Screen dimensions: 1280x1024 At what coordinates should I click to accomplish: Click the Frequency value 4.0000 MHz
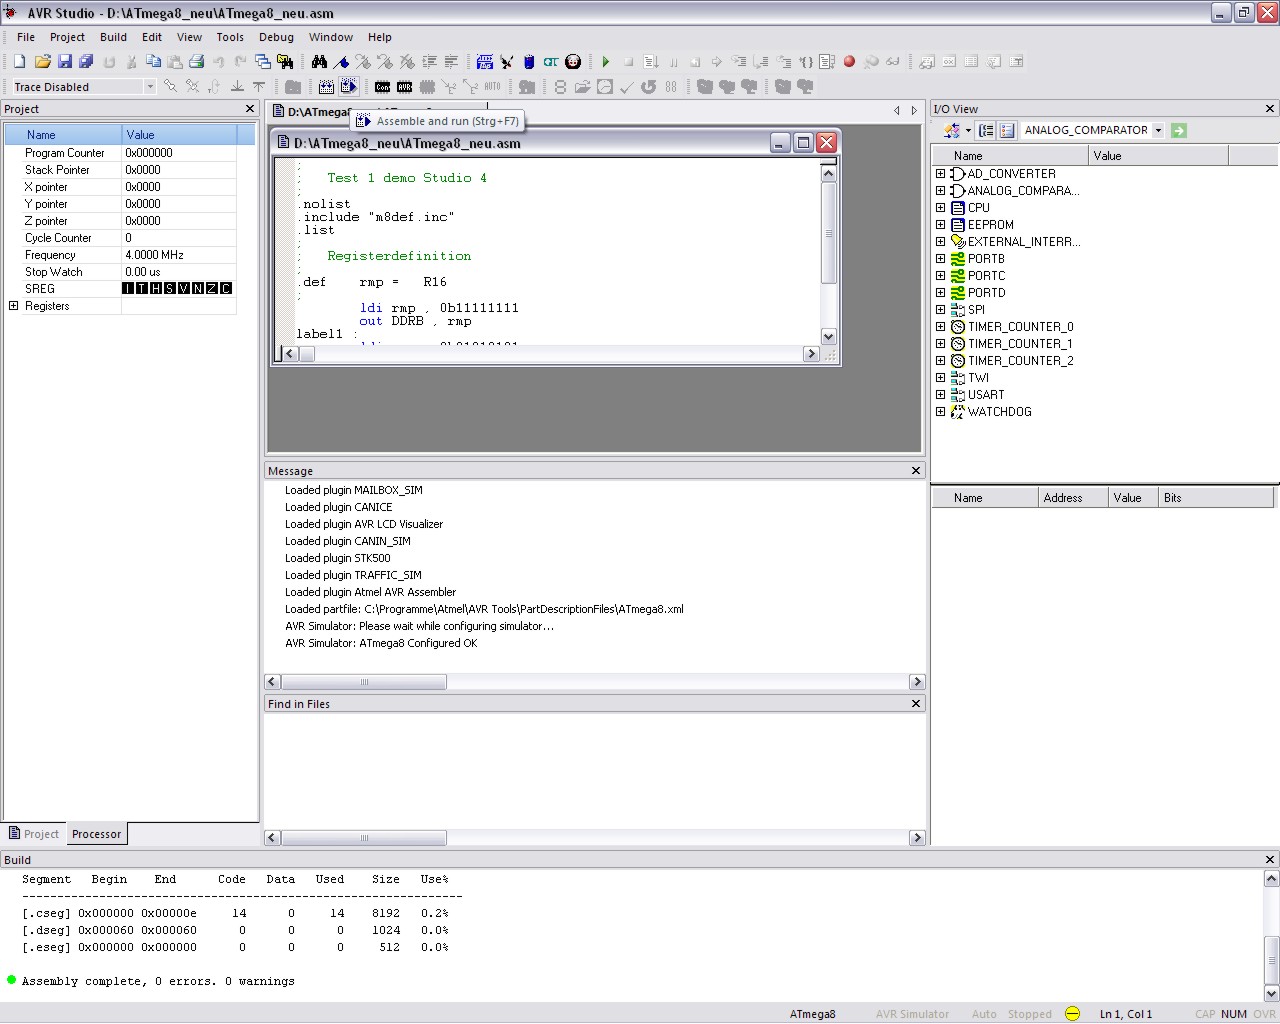154,255
